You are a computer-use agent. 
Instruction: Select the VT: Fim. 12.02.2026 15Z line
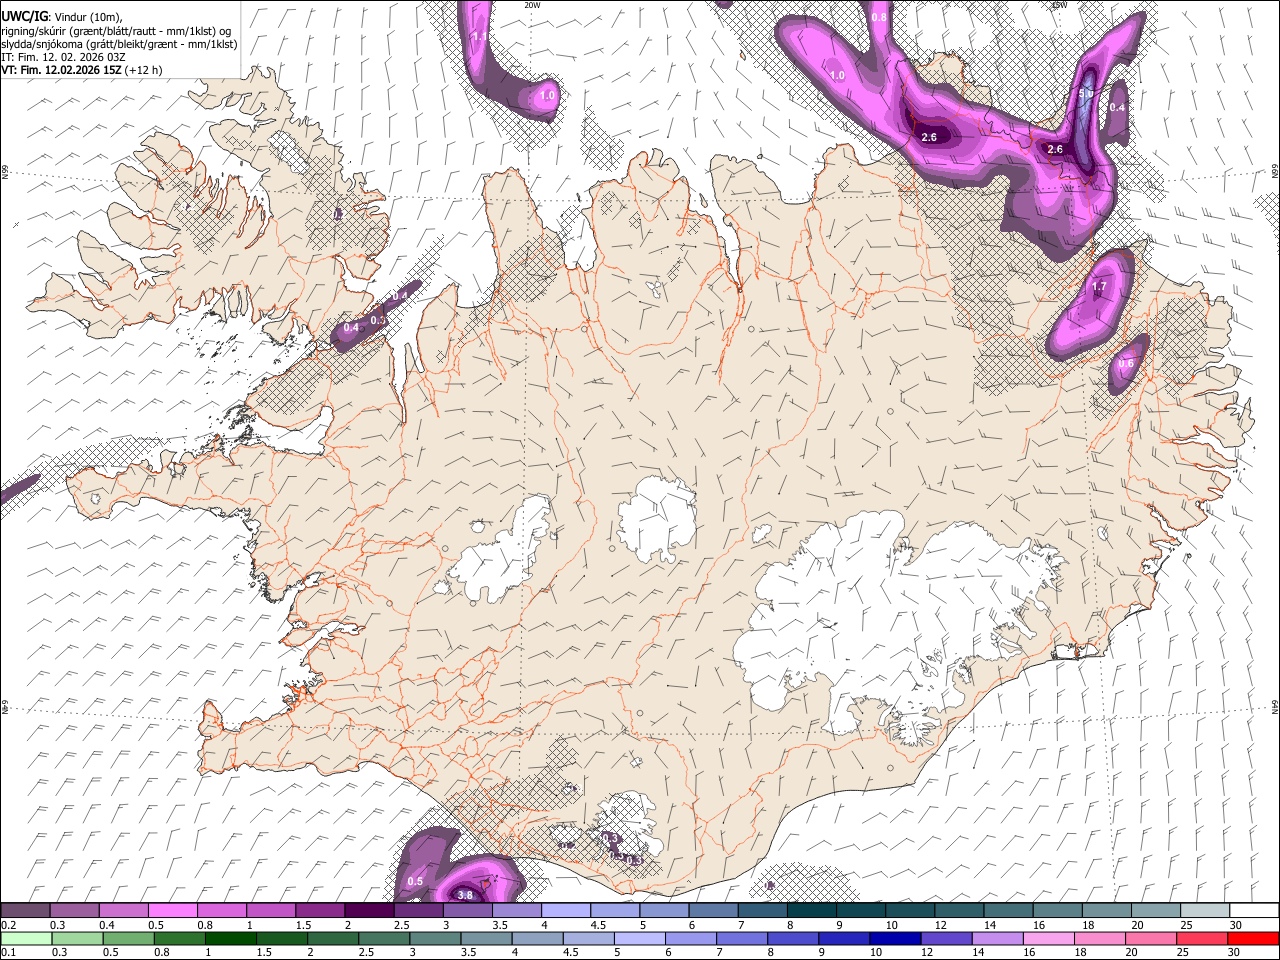[62, 70]
